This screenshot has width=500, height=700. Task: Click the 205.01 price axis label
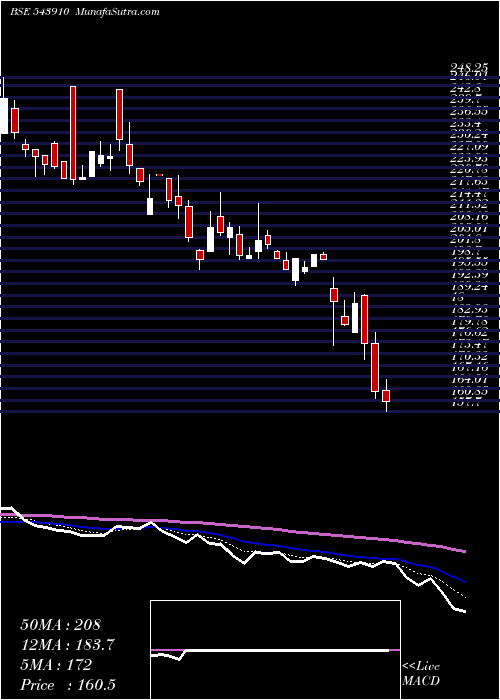(x=469, y=229)
